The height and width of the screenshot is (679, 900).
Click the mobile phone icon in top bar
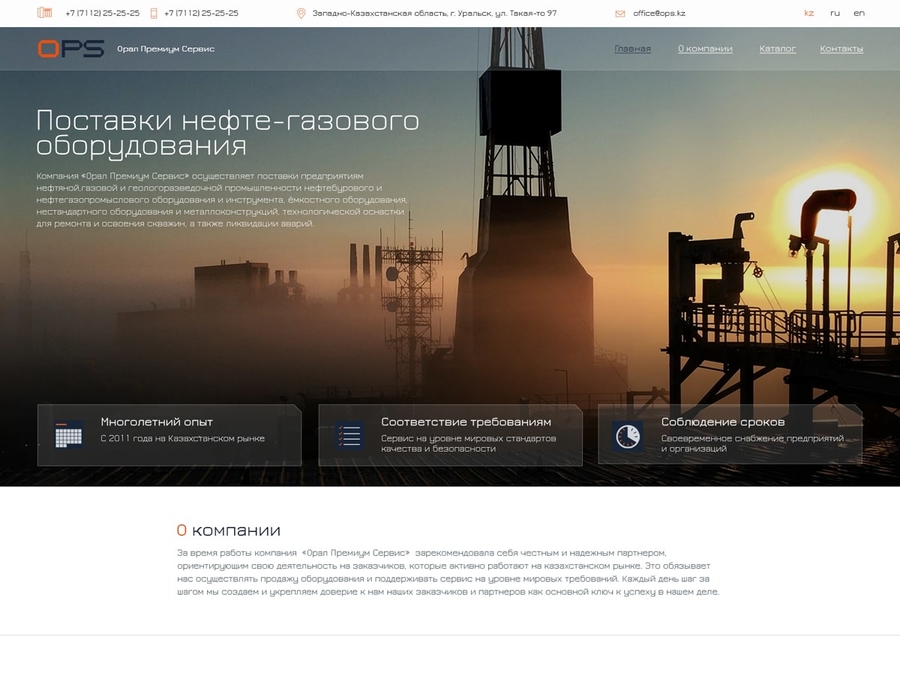(x=154, y=13)
